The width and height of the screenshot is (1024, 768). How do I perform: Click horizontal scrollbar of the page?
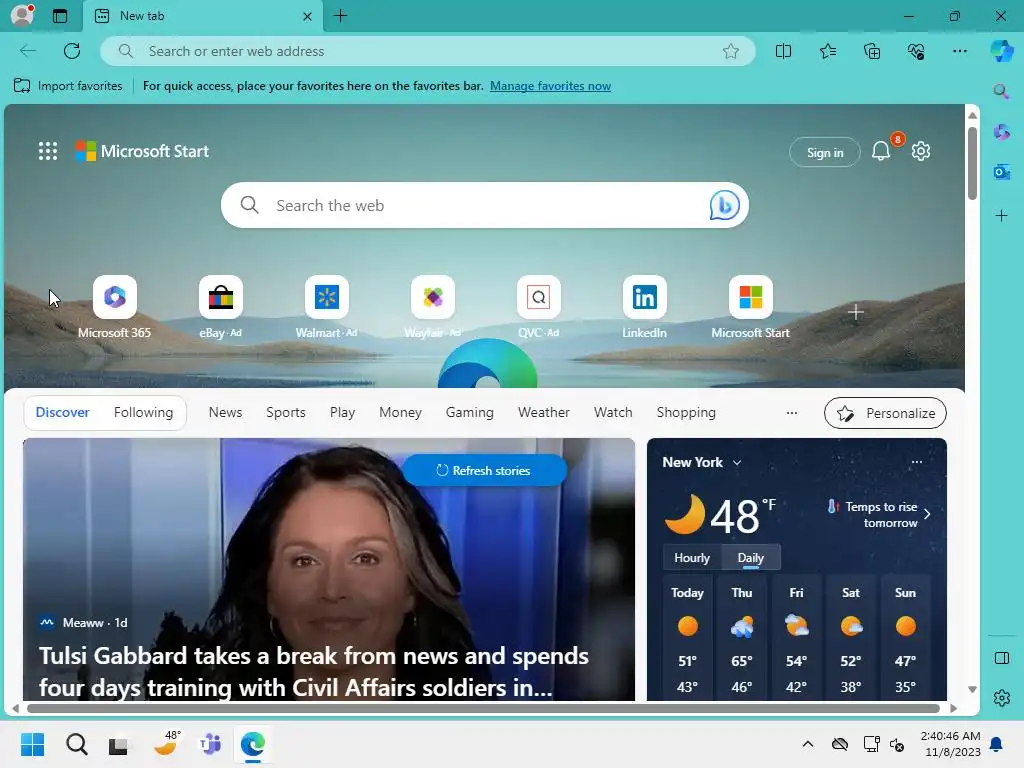(x=483, y=708)
